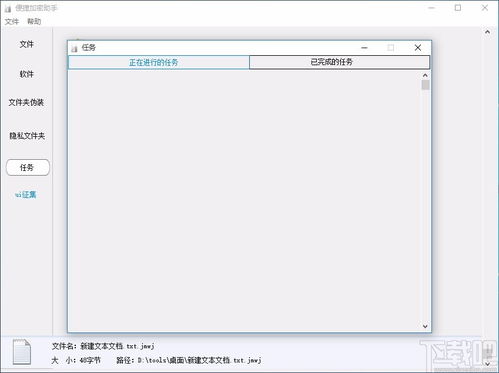
Task: Click the 任务 sidebar button
Action: 28,167
